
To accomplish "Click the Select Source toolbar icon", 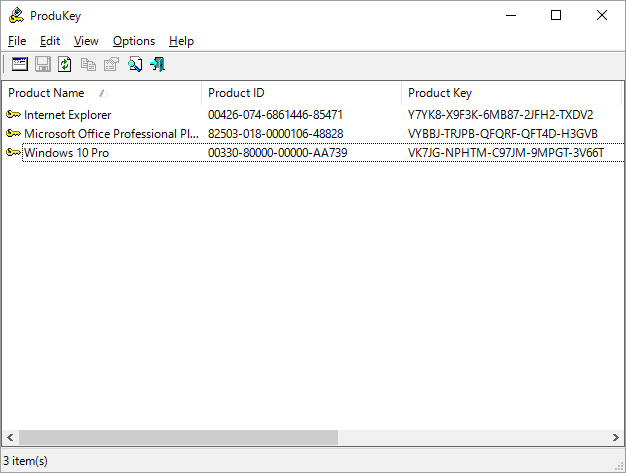I will pos(20,65).
